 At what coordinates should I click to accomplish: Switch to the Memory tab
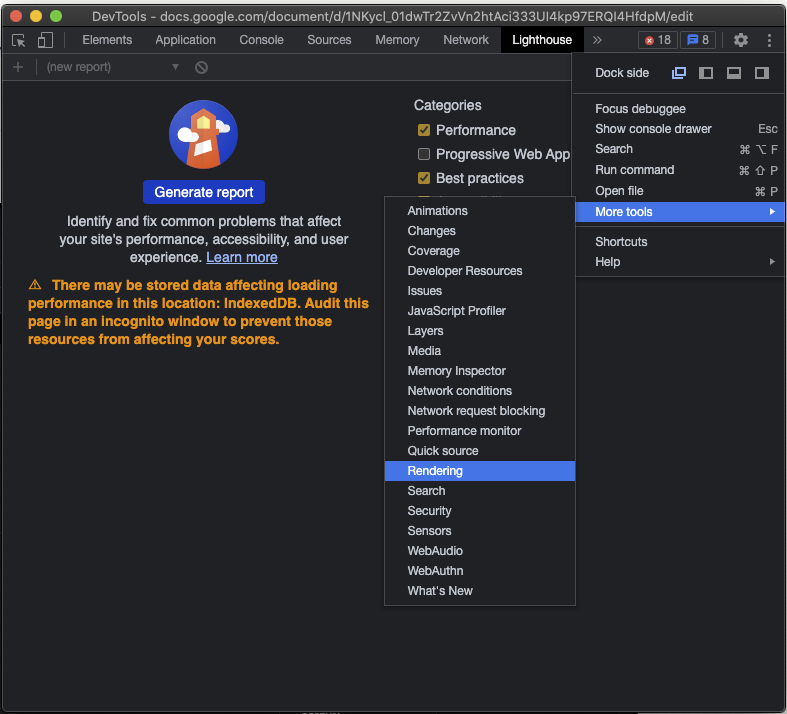point(397,40)
